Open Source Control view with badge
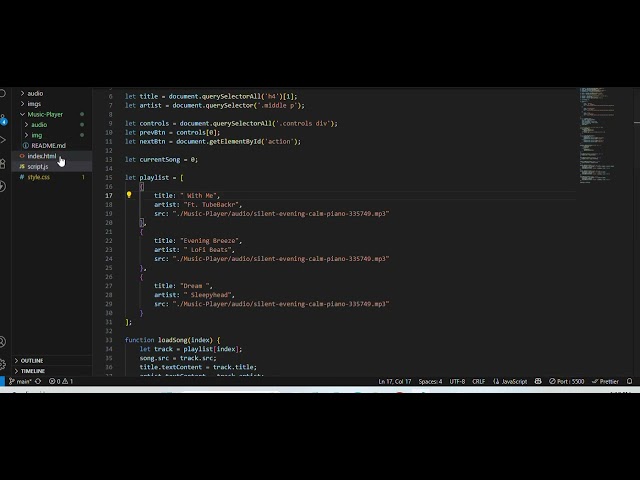The width and height of the screenshot is (640, 480). coord(3,119)
